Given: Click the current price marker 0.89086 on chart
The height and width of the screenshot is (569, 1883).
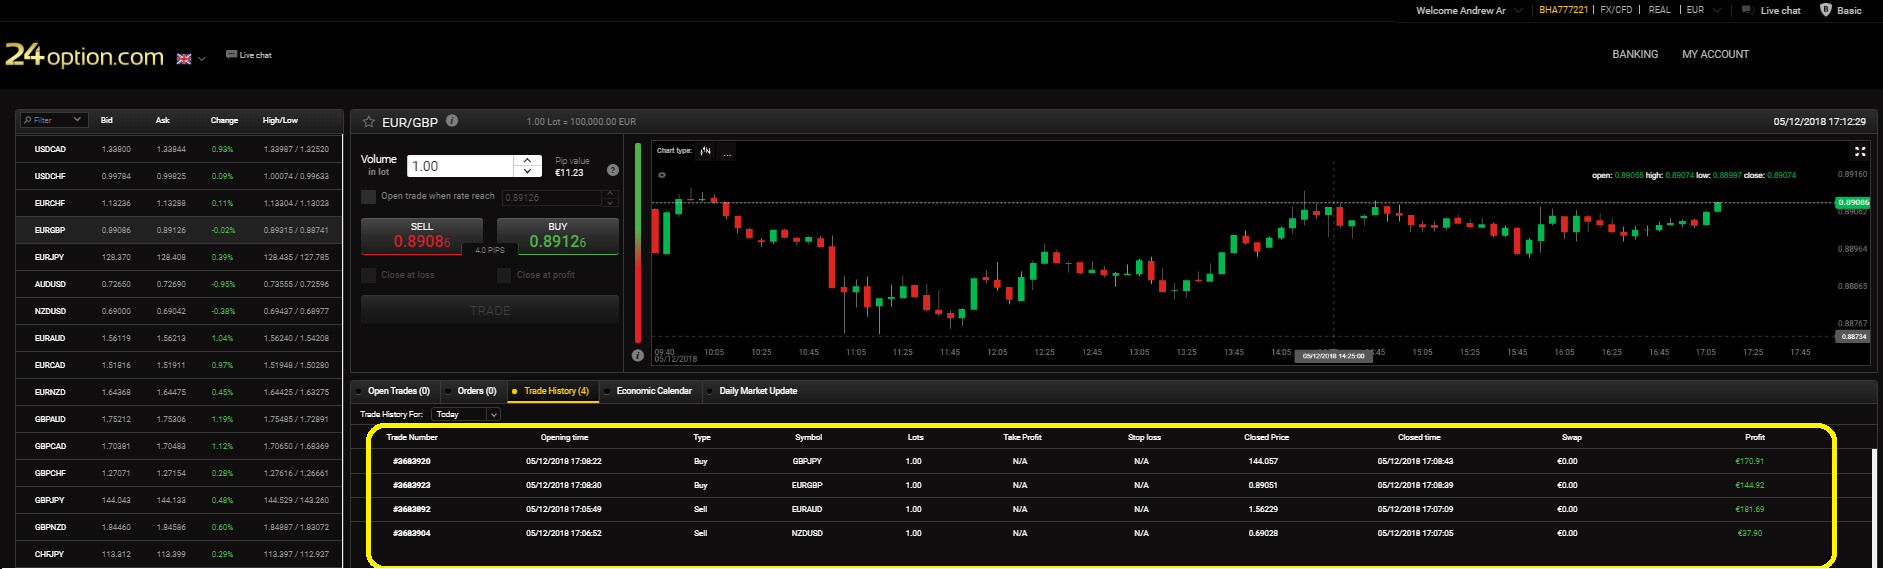Looking at the screenshot, I should (x=1853, y=202).
